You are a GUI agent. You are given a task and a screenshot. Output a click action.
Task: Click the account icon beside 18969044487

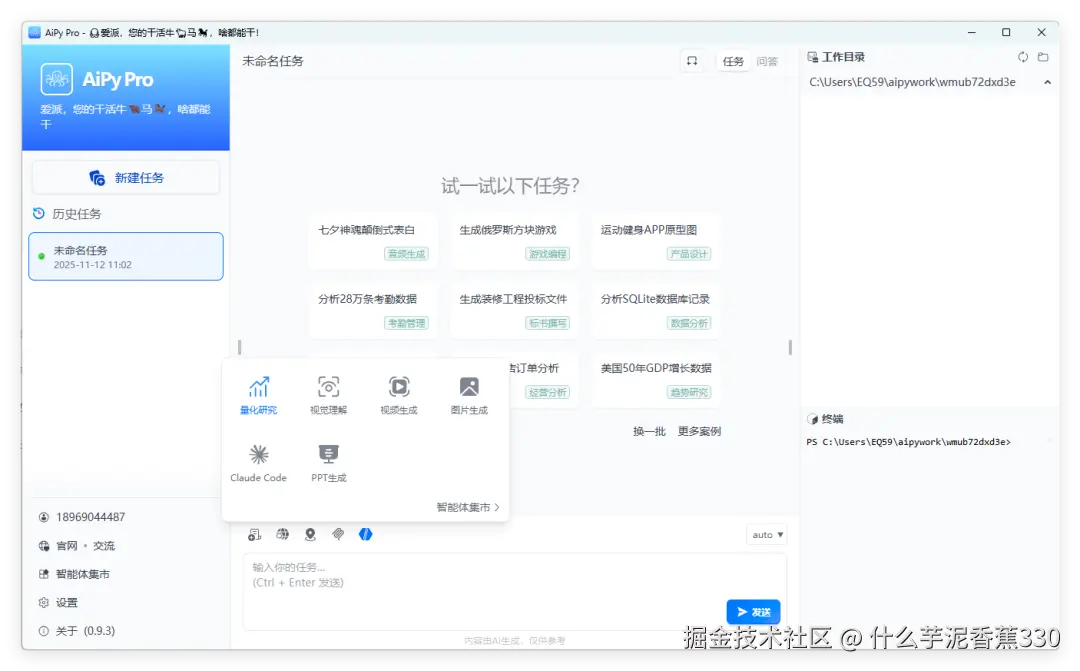tap(44, 517)
